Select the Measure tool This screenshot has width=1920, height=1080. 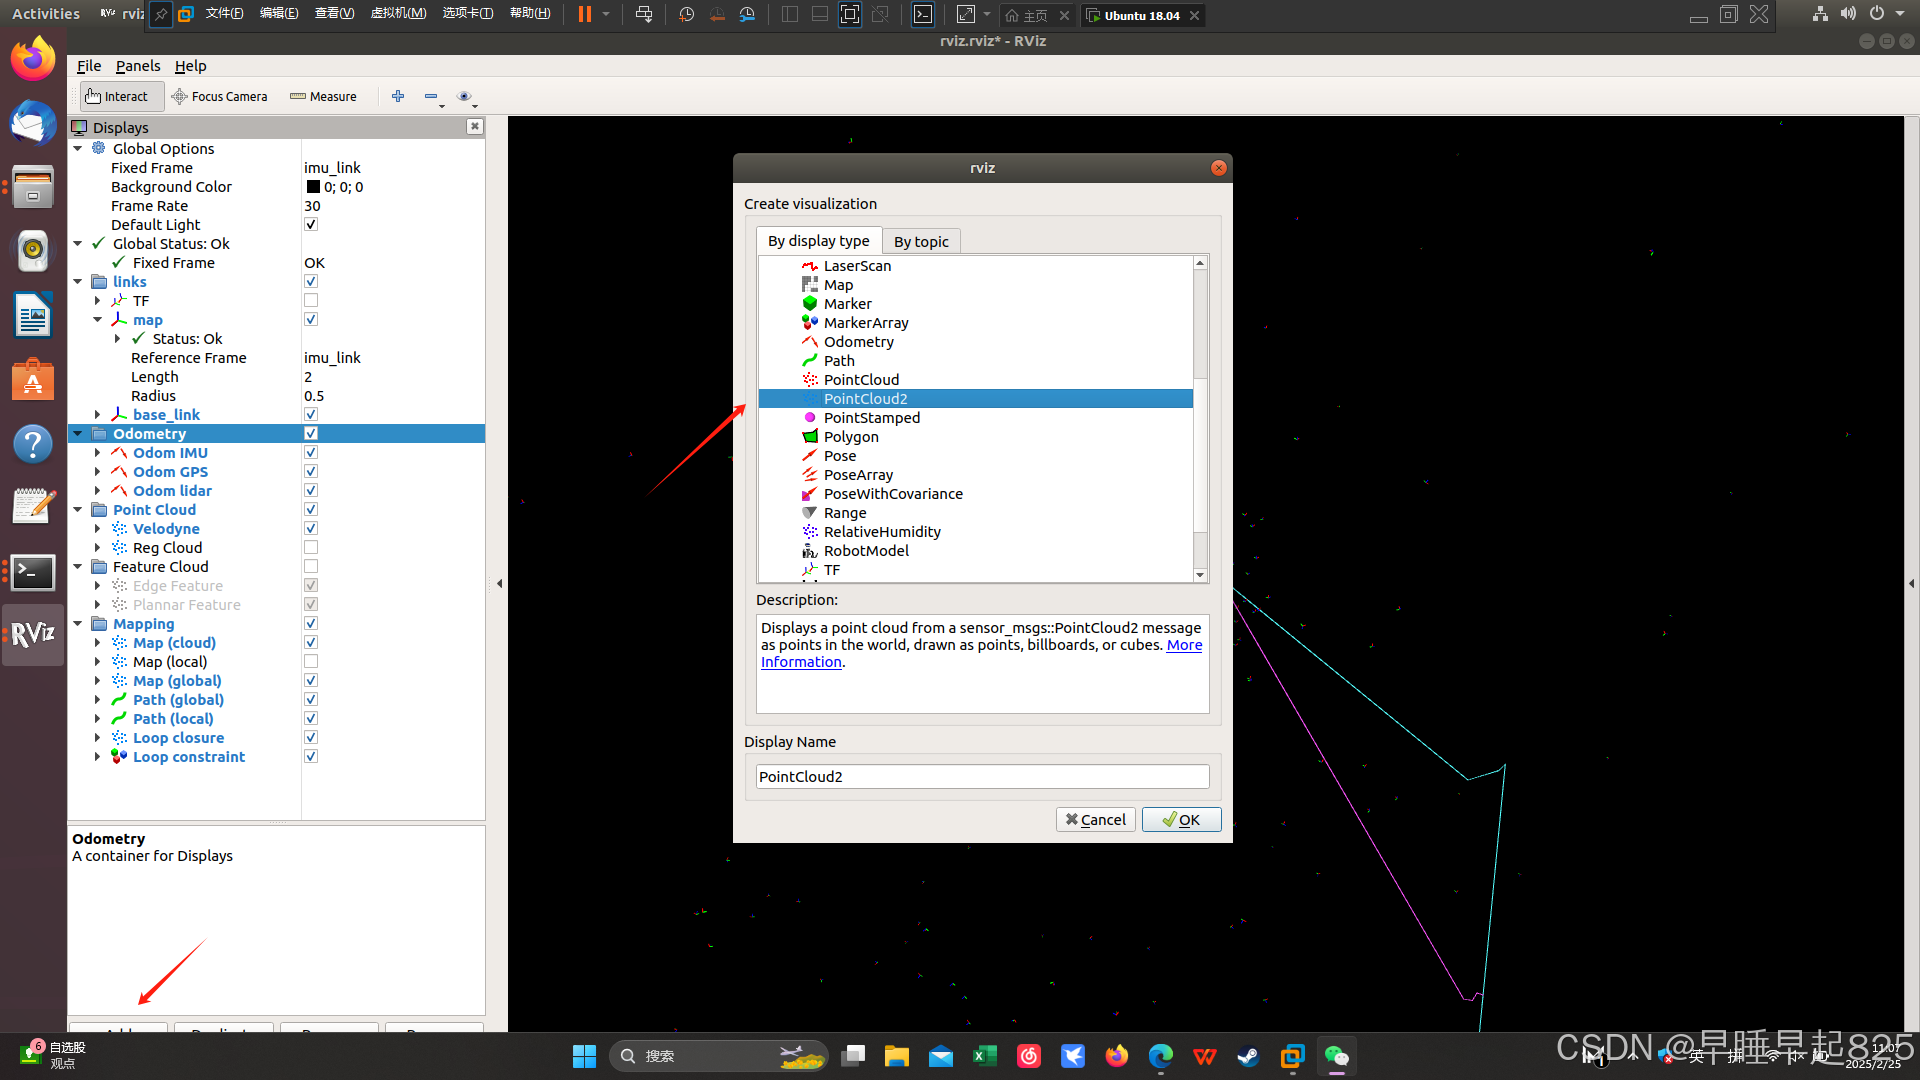coord(323,96)
